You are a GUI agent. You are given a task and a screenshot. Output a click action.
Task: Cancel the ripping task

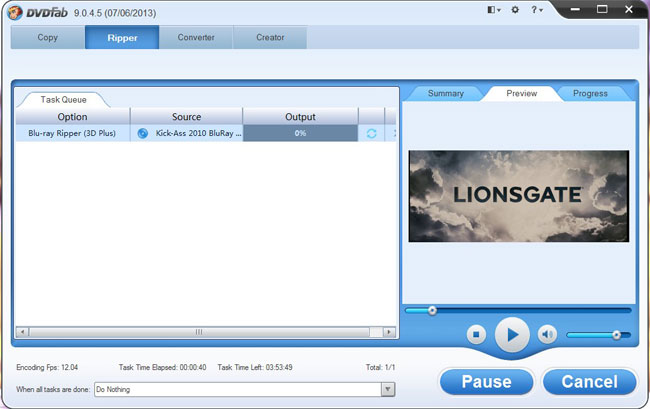click(x=589, y=382)
